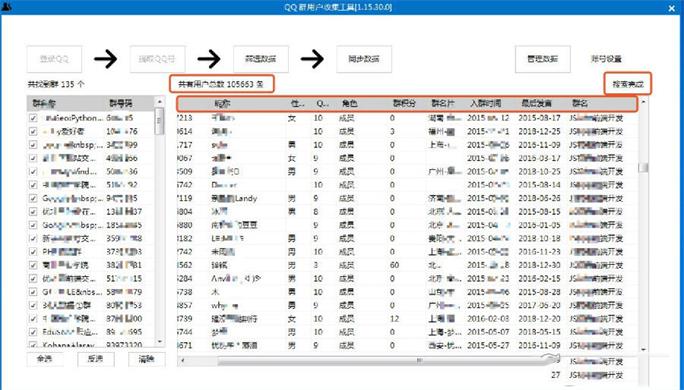Toggle checkbox of group number ending 53

coord(33,305)
